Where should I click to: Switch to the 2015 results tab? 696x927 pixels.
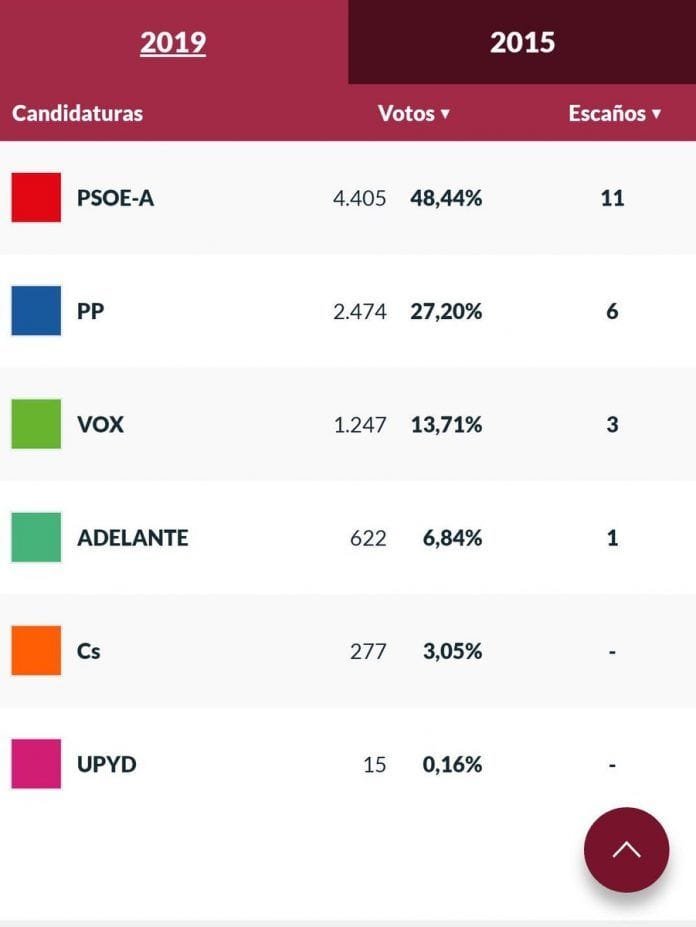(521, 42)
